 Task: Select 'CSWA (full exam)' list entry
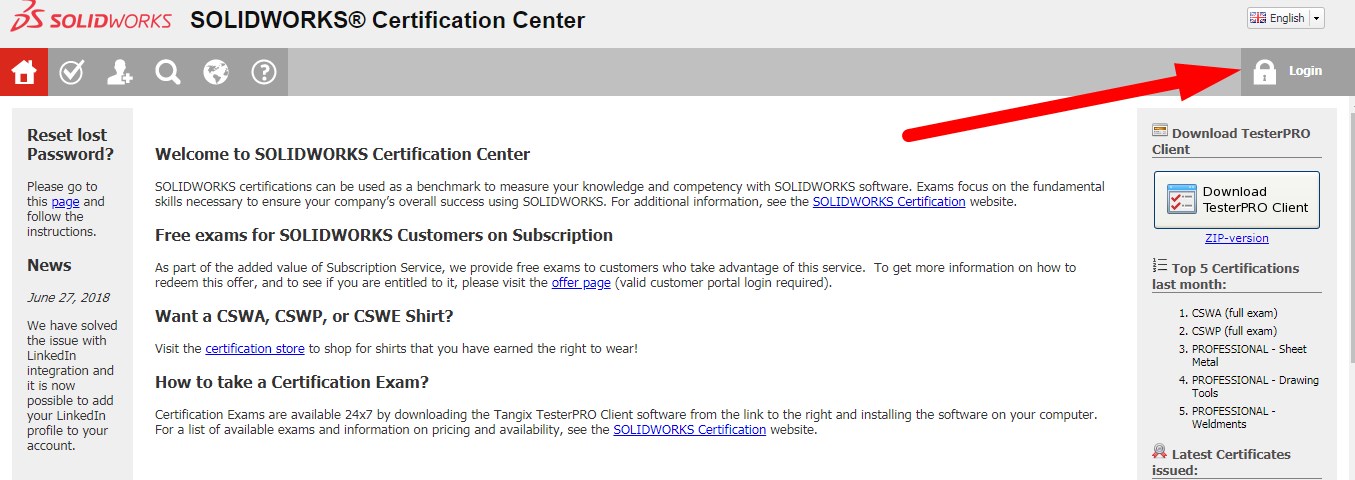pos(1235,313)
